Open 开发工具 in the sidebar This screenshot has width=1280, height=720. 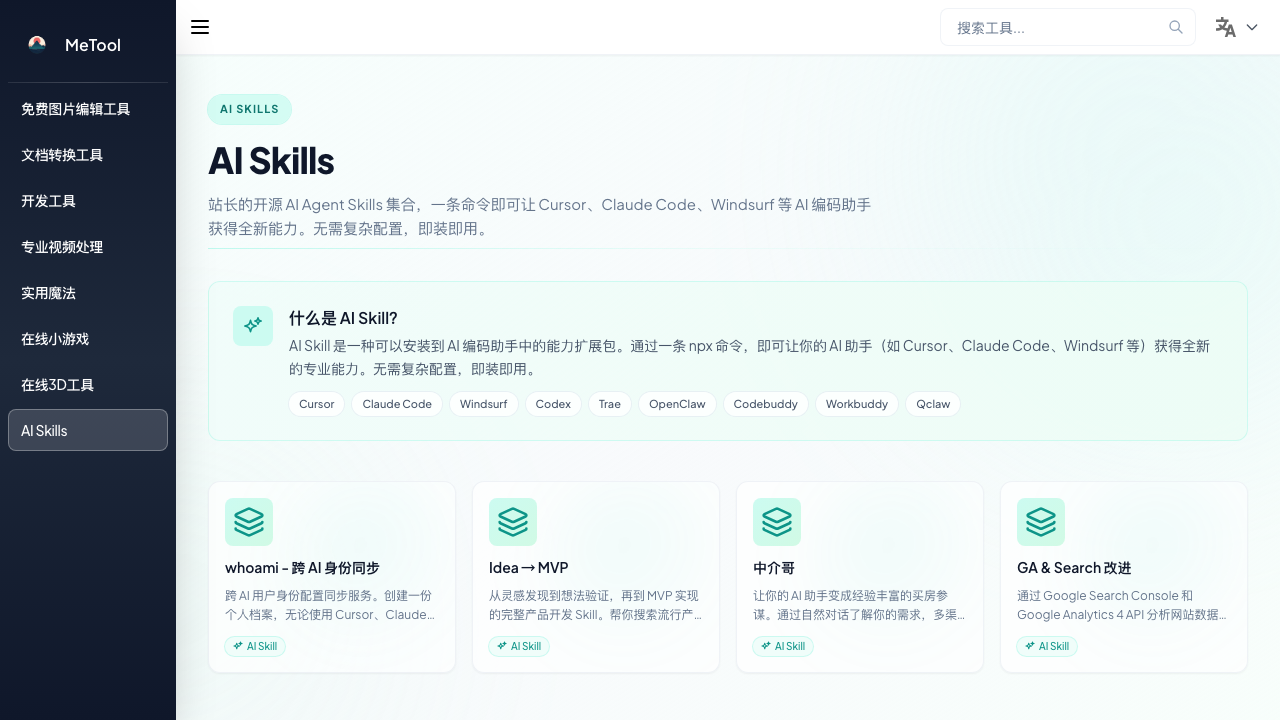(x=48, y=201)
